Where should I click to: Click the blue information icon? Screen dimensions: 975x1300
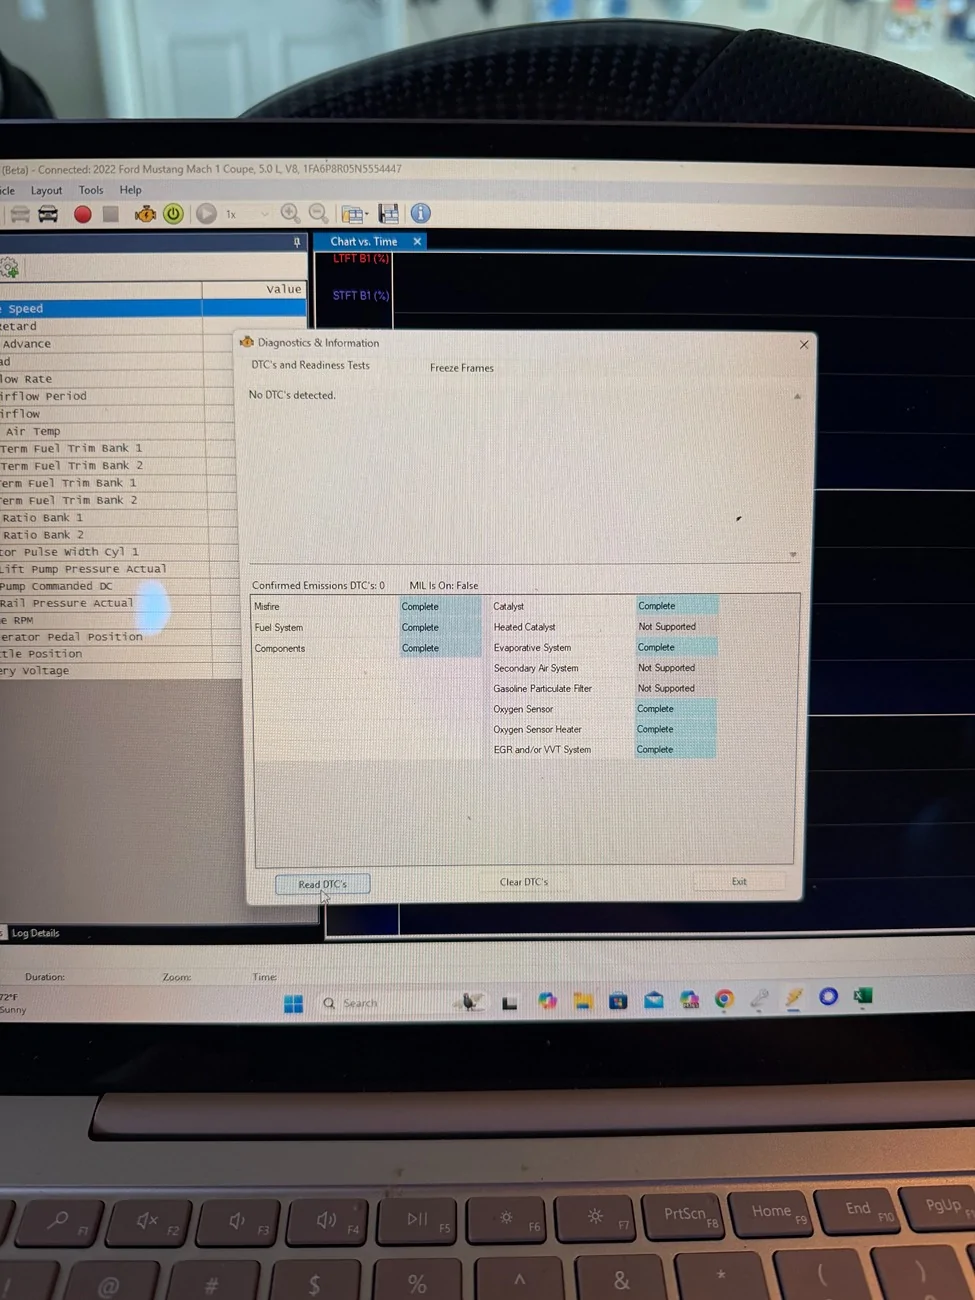pyautogui.click(x=420, y=213)
